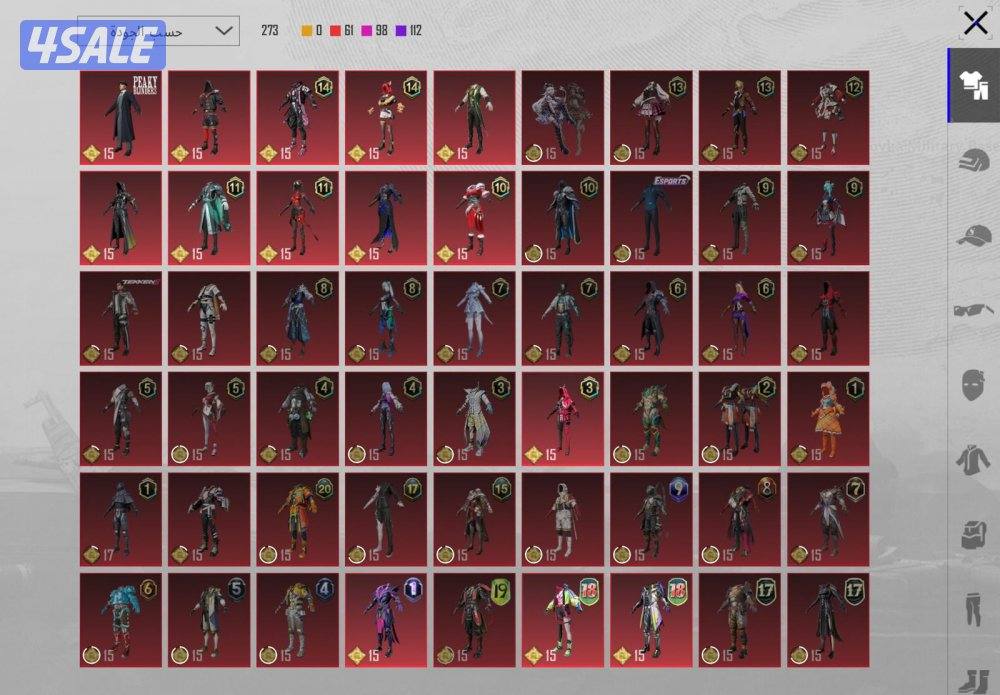This screenshot has height=695, width=1000.
Task: Select the backpack category icon
Action: pos(974,535)
